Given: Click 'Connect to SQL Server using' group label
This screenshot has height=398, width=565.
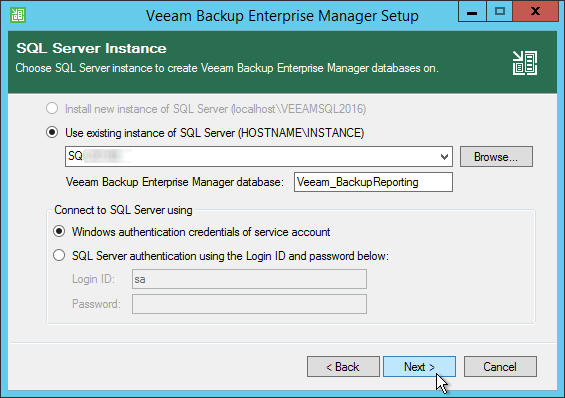Looking at the screenshot, I should click(123, 210).
